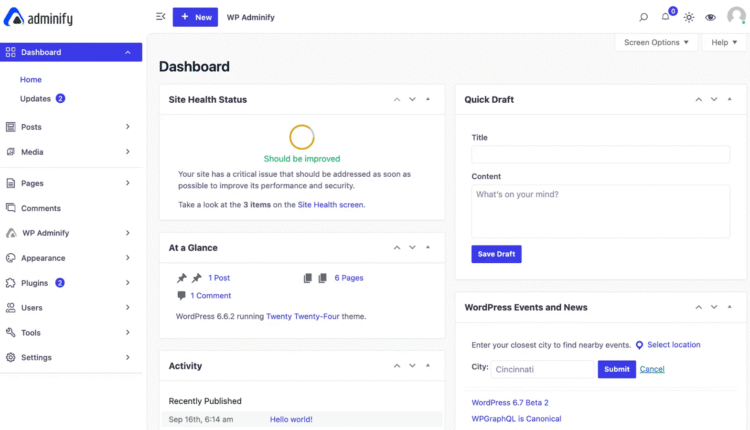
Task: Open the search icon in top bar
Action: tap(643, 17)
